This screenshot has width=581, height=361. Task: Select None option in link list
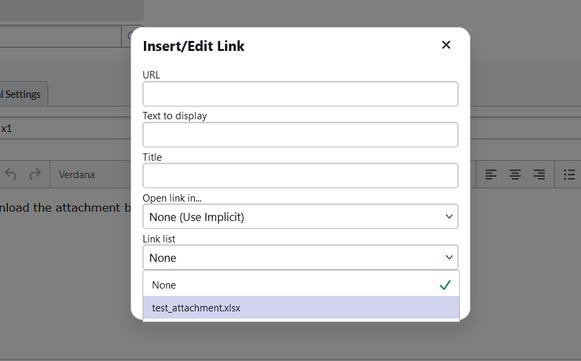[x=301, y=285]
